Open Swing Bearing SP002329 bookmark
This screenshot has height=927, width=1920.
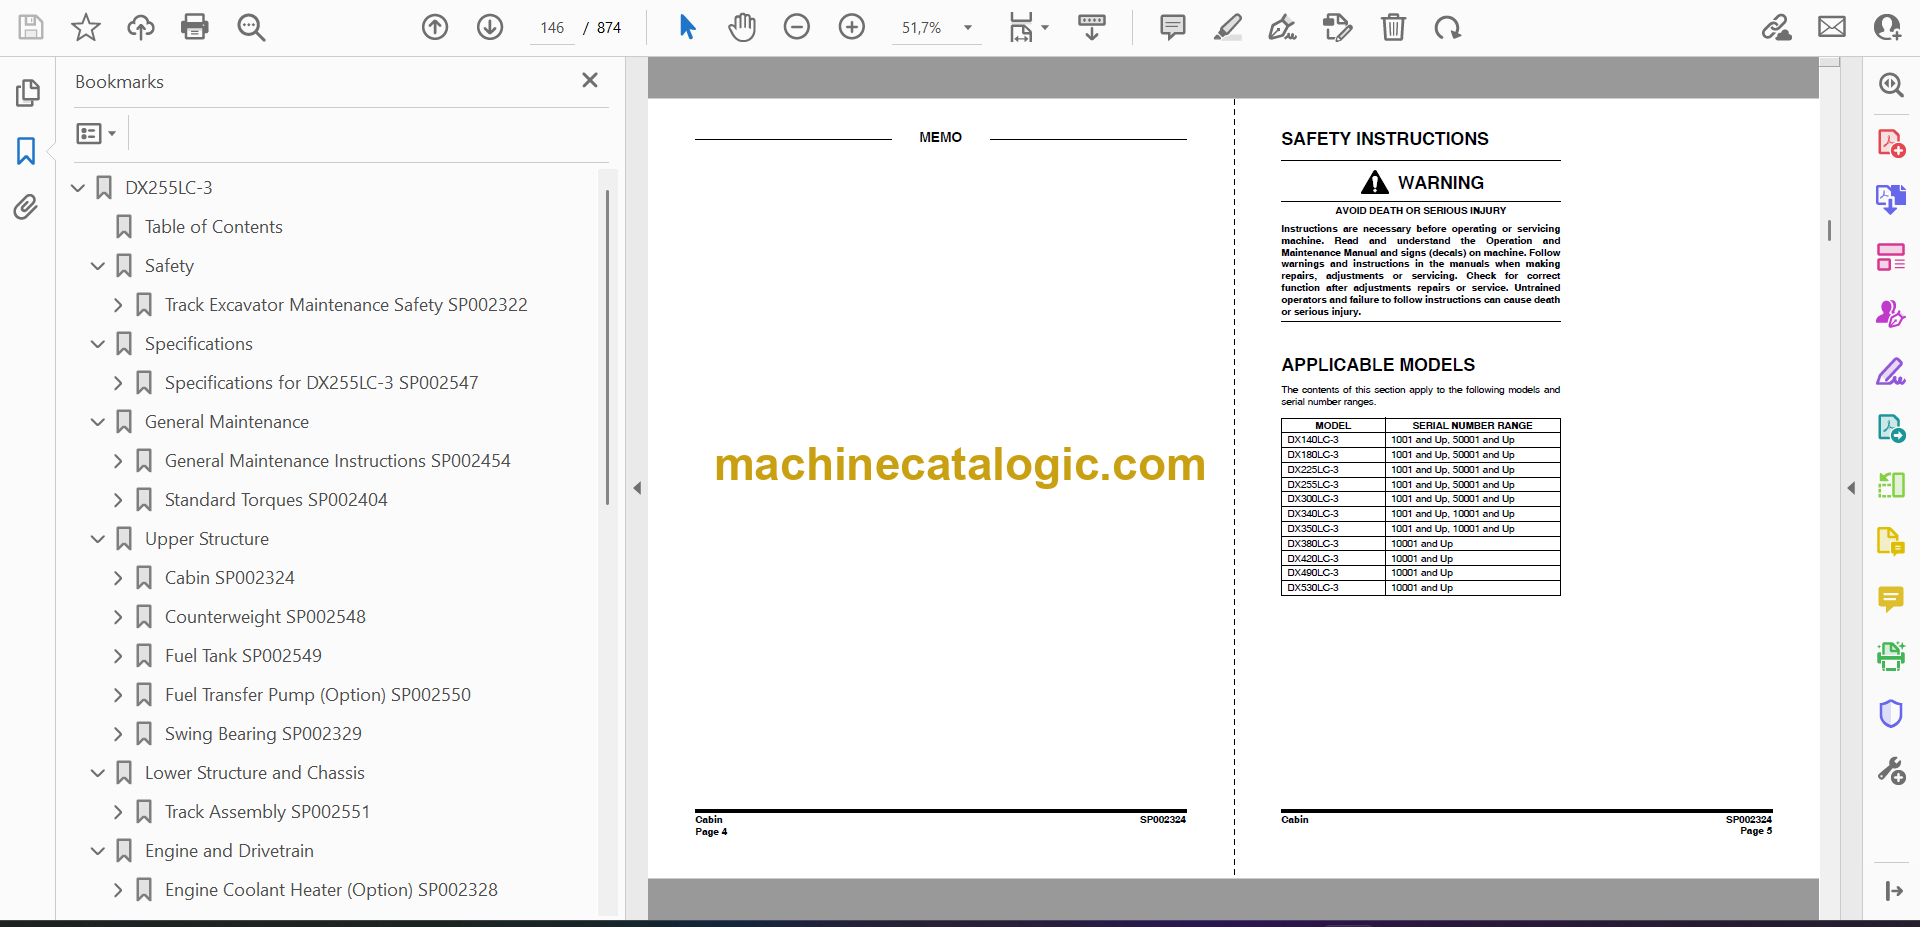263,734
